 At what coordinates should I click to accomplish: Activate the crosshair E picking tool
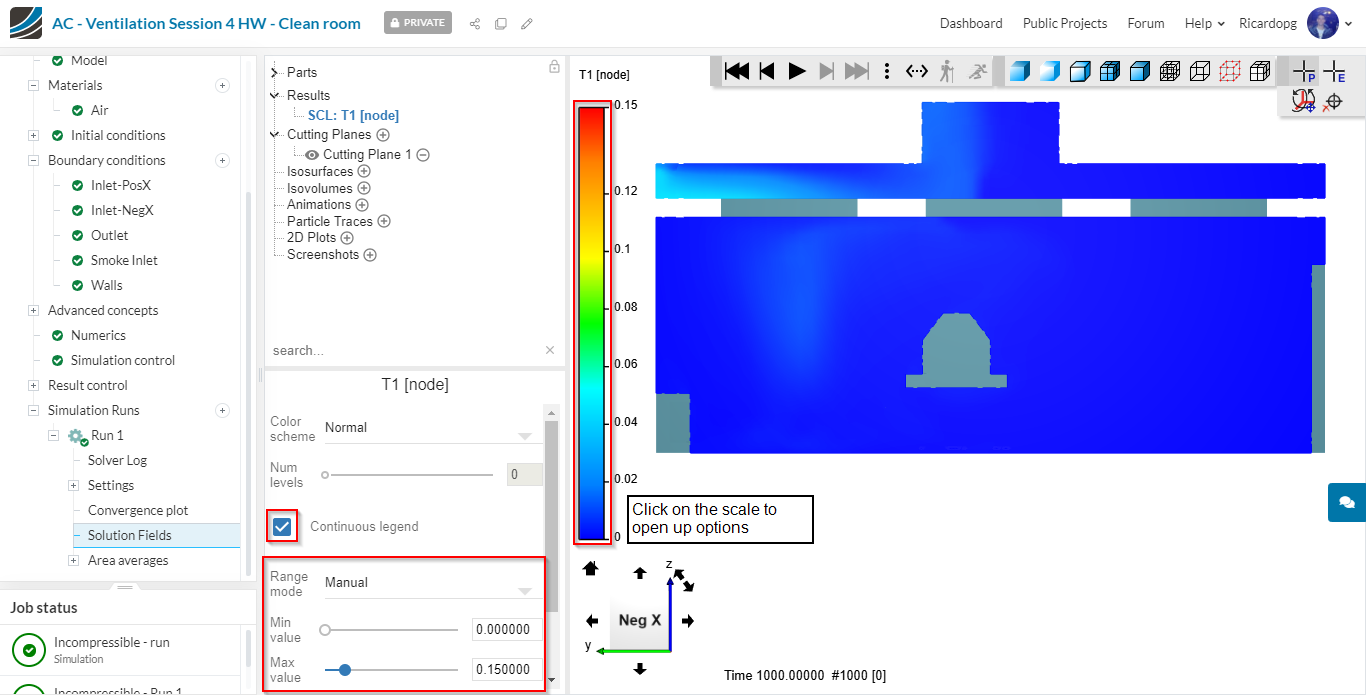click(1334, 71)
